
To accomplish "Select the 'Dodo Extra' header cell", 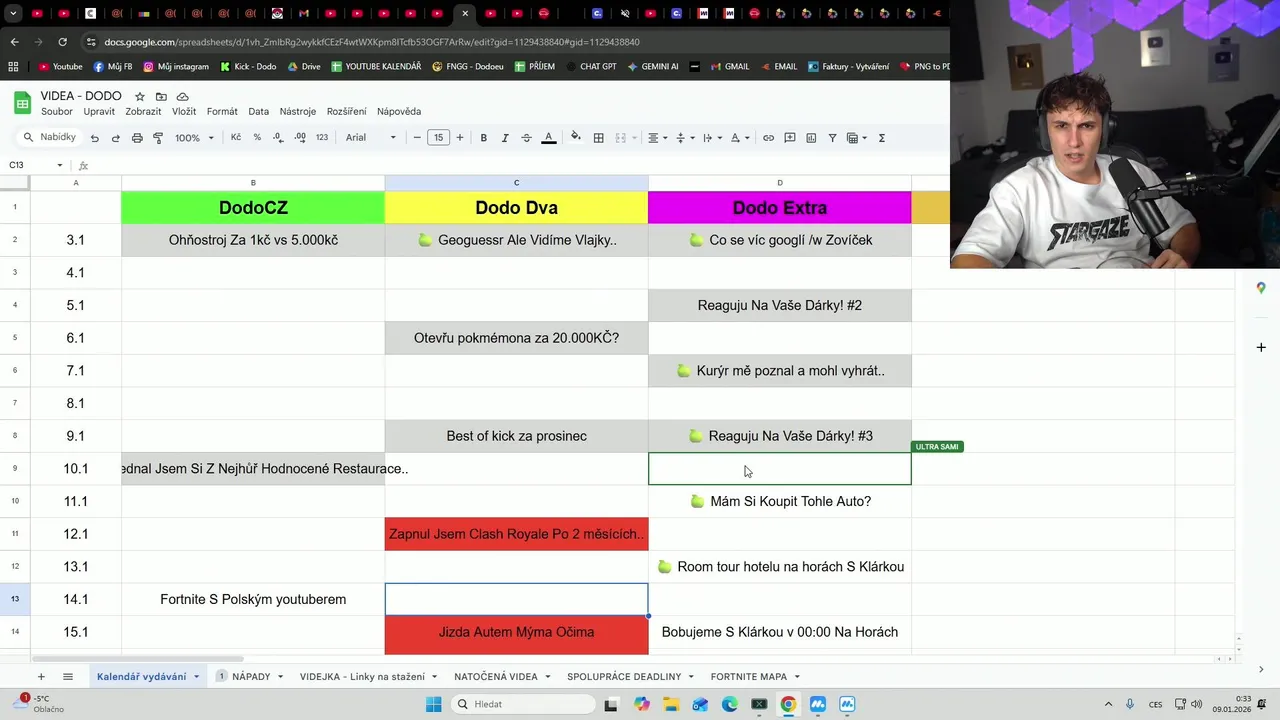I will point(780,208).
